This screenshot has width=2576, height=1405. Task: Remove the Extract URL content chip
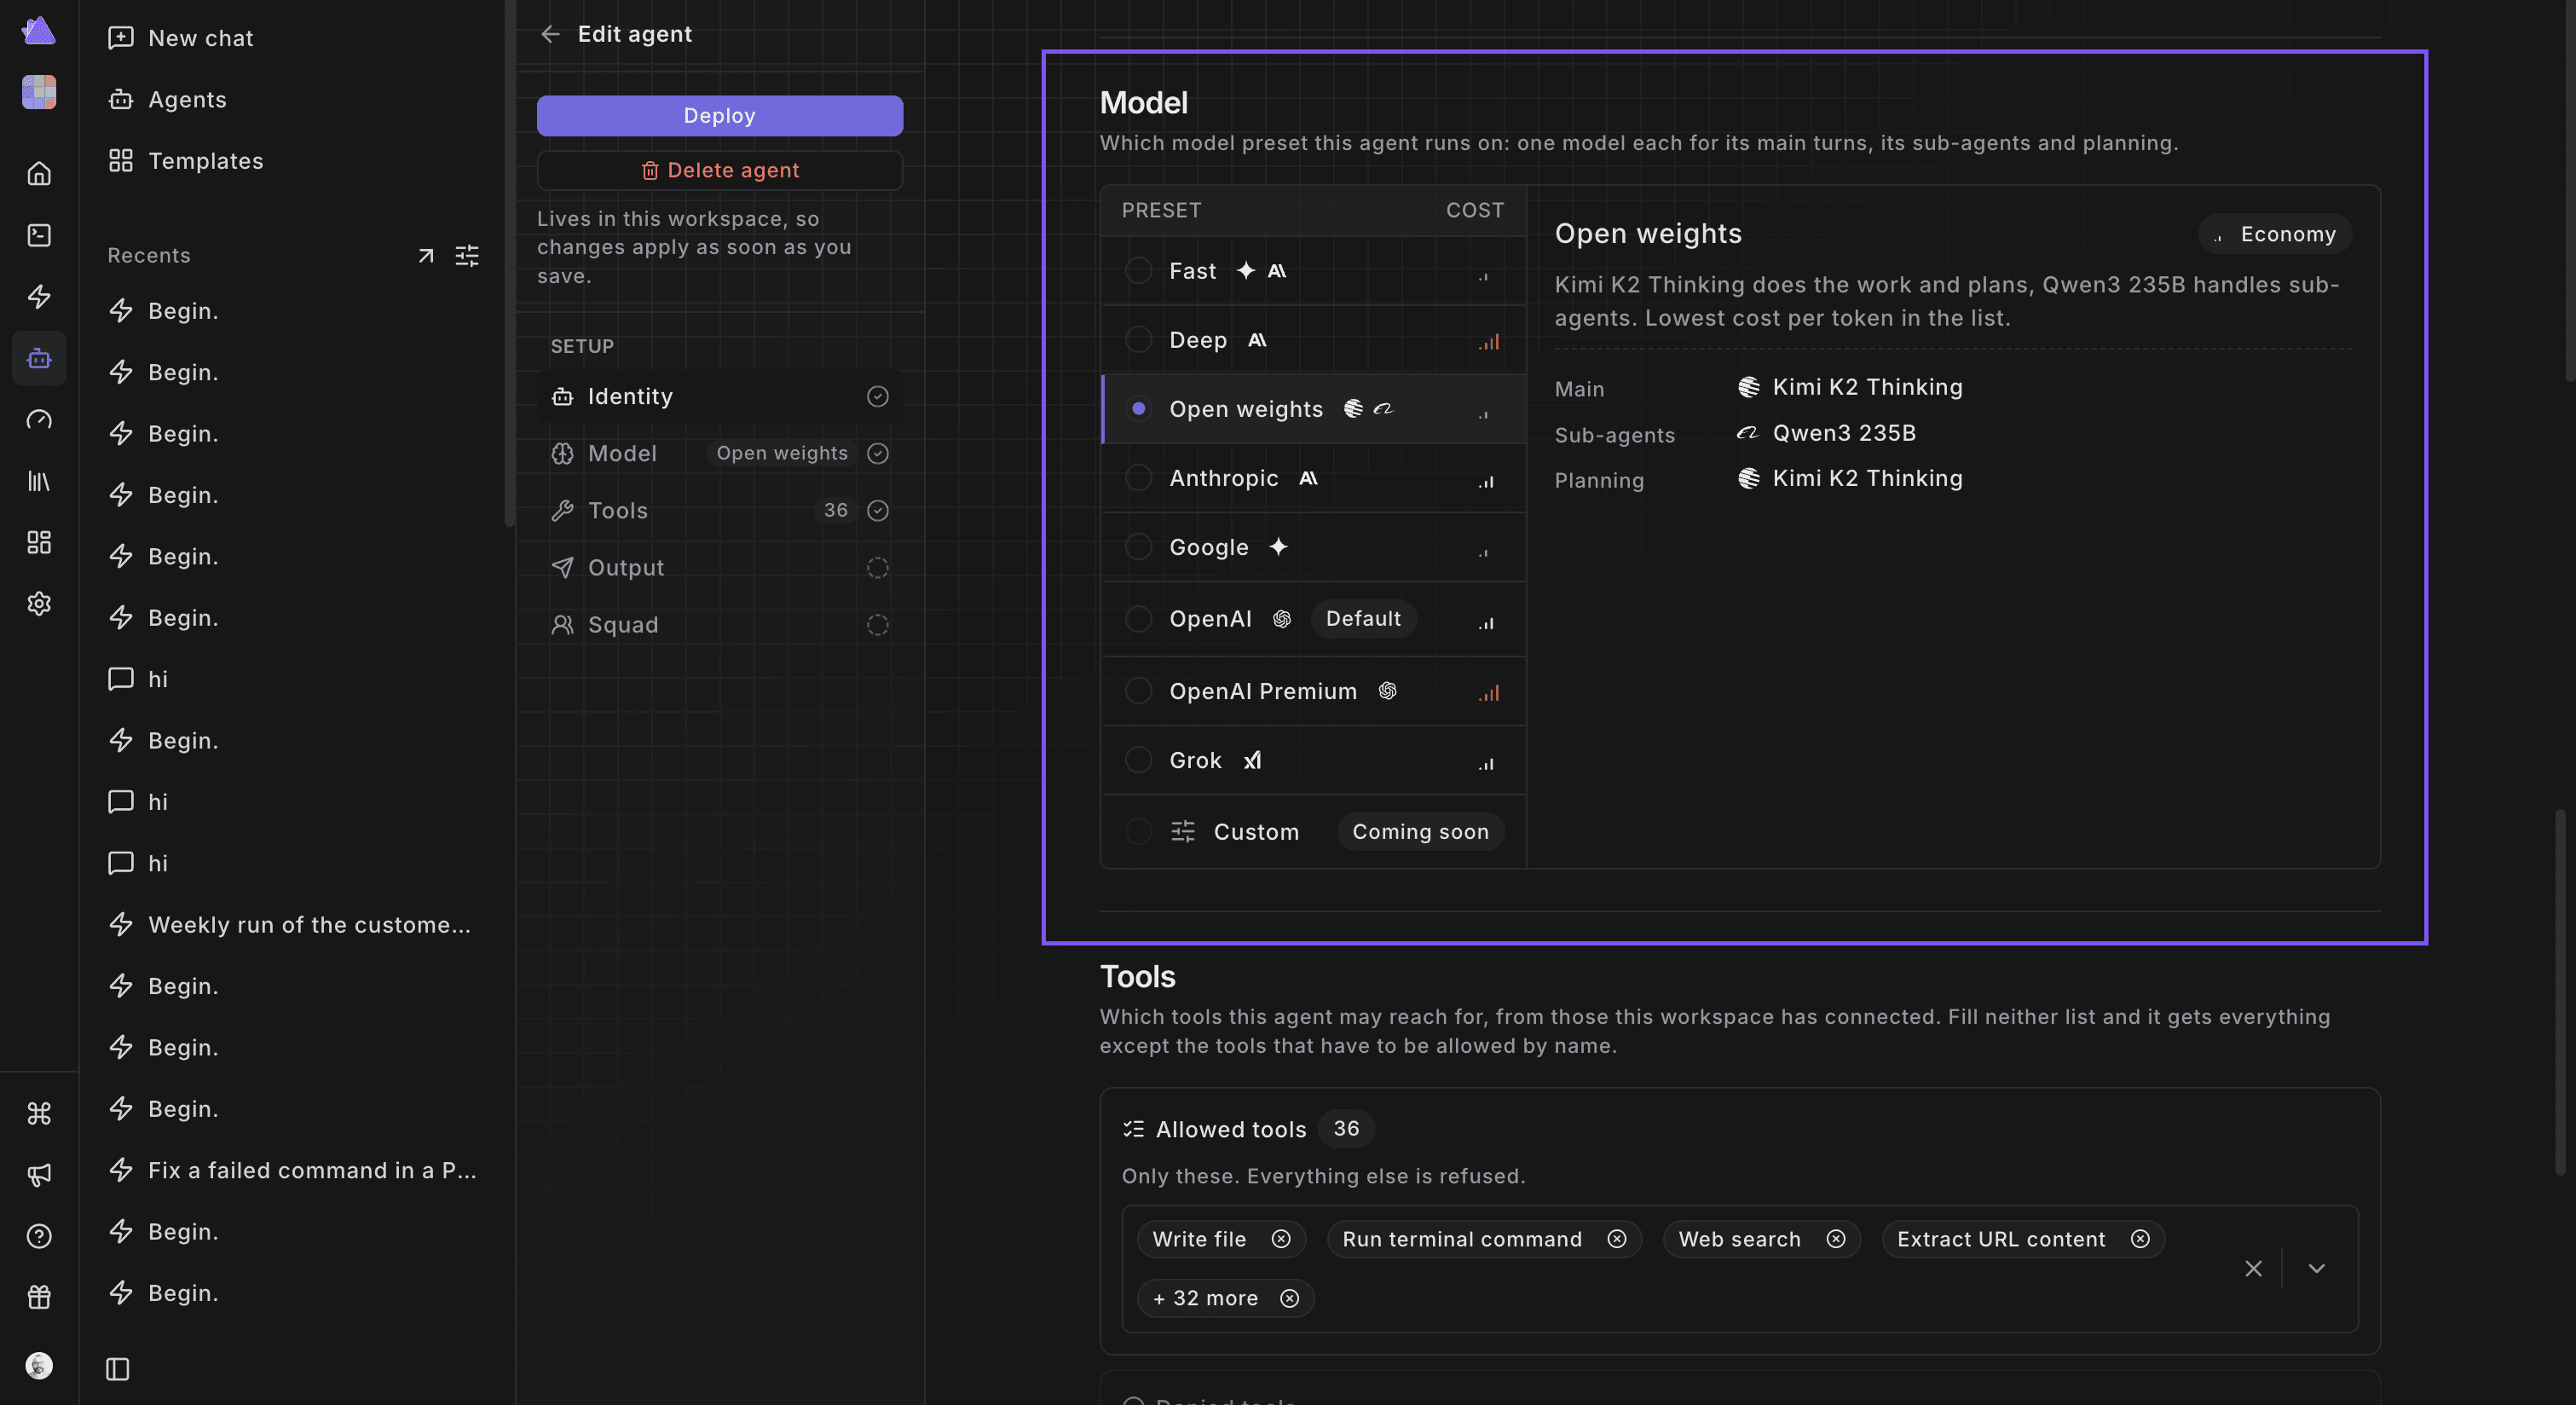(2140, 1240)
